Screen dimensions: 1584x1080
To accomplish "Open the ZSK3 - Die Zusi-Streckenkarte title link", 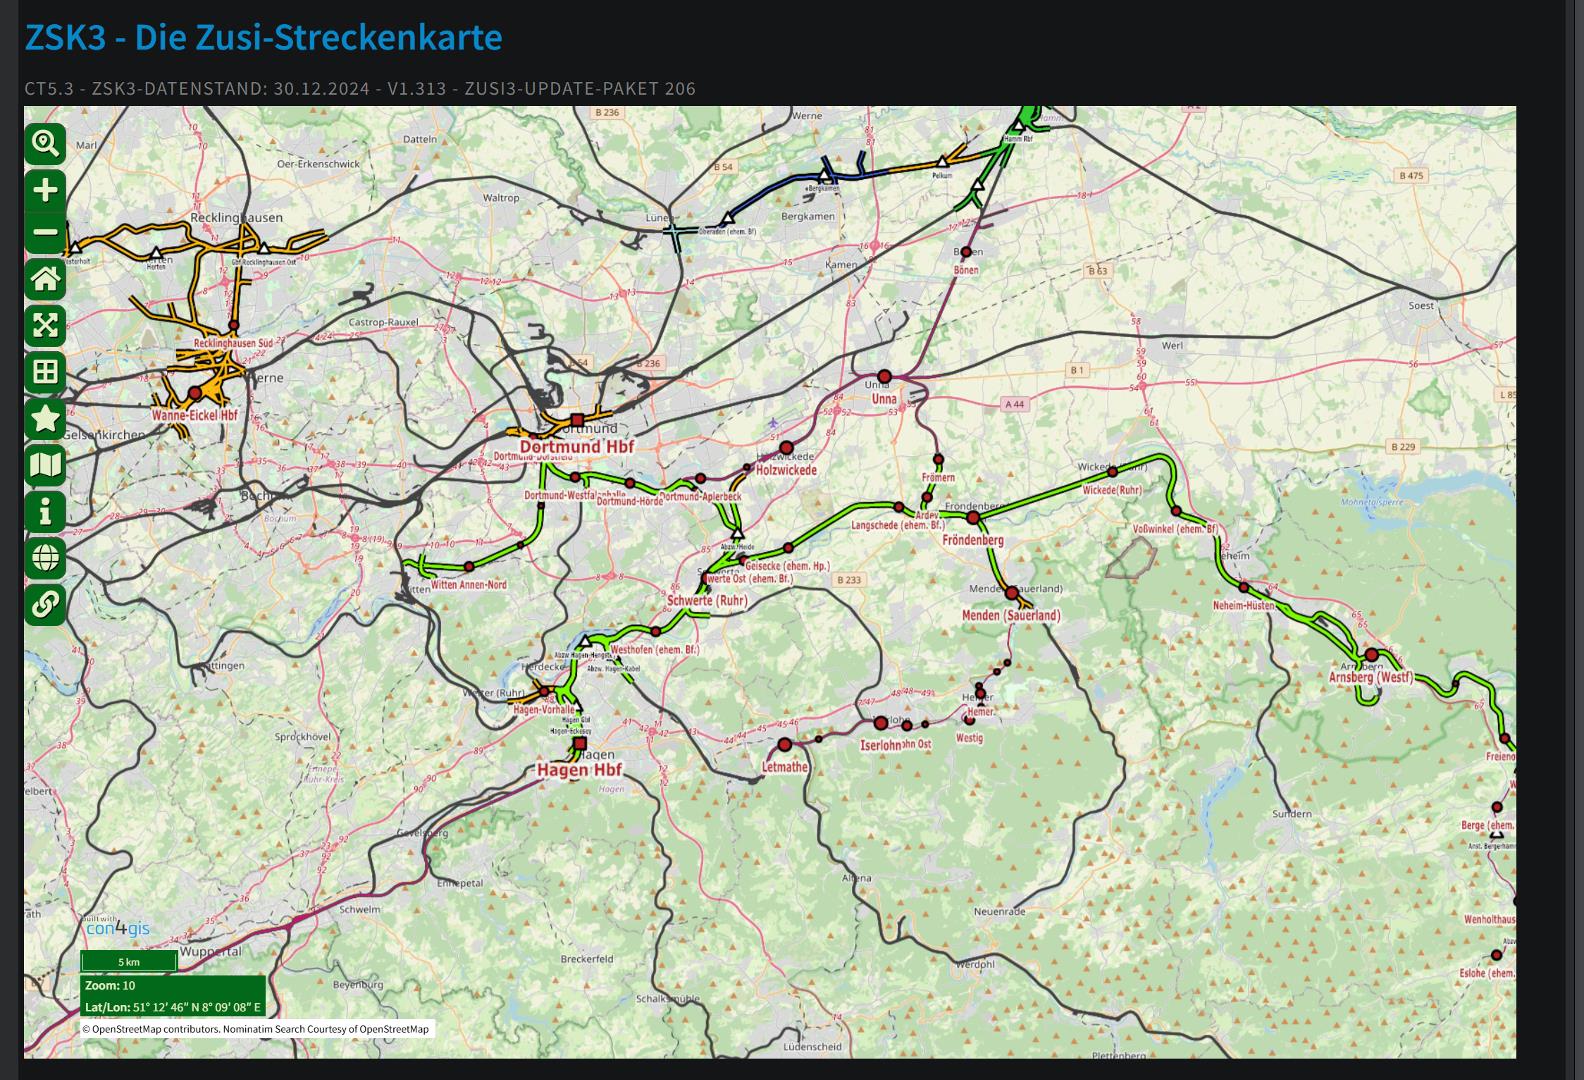I will pos(263,37).
